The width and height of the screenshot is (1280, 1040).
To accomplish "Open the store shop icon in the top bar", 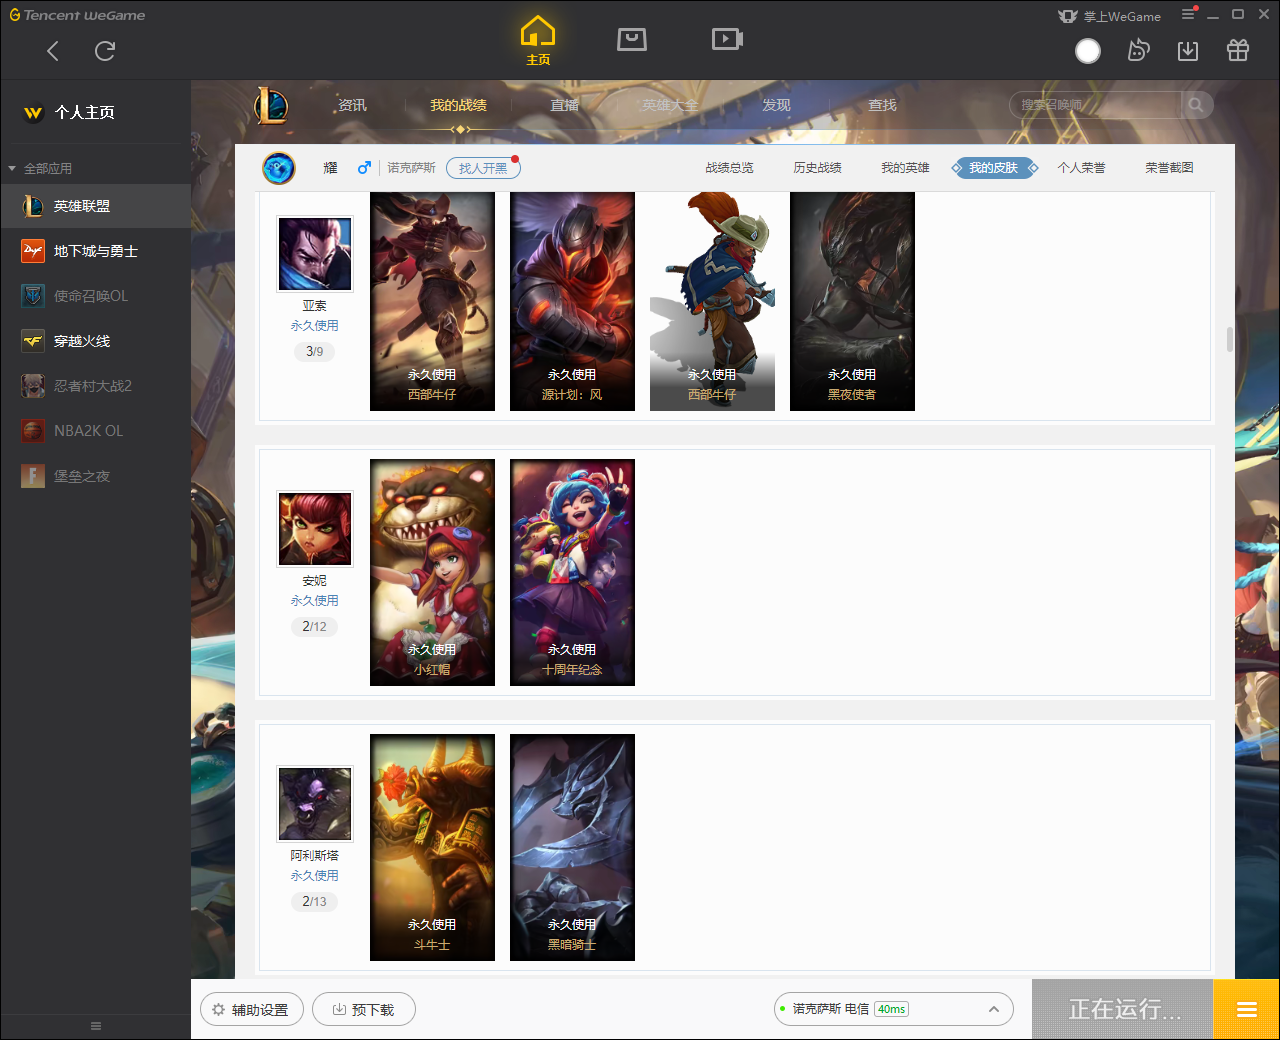I will pos(632,39).
